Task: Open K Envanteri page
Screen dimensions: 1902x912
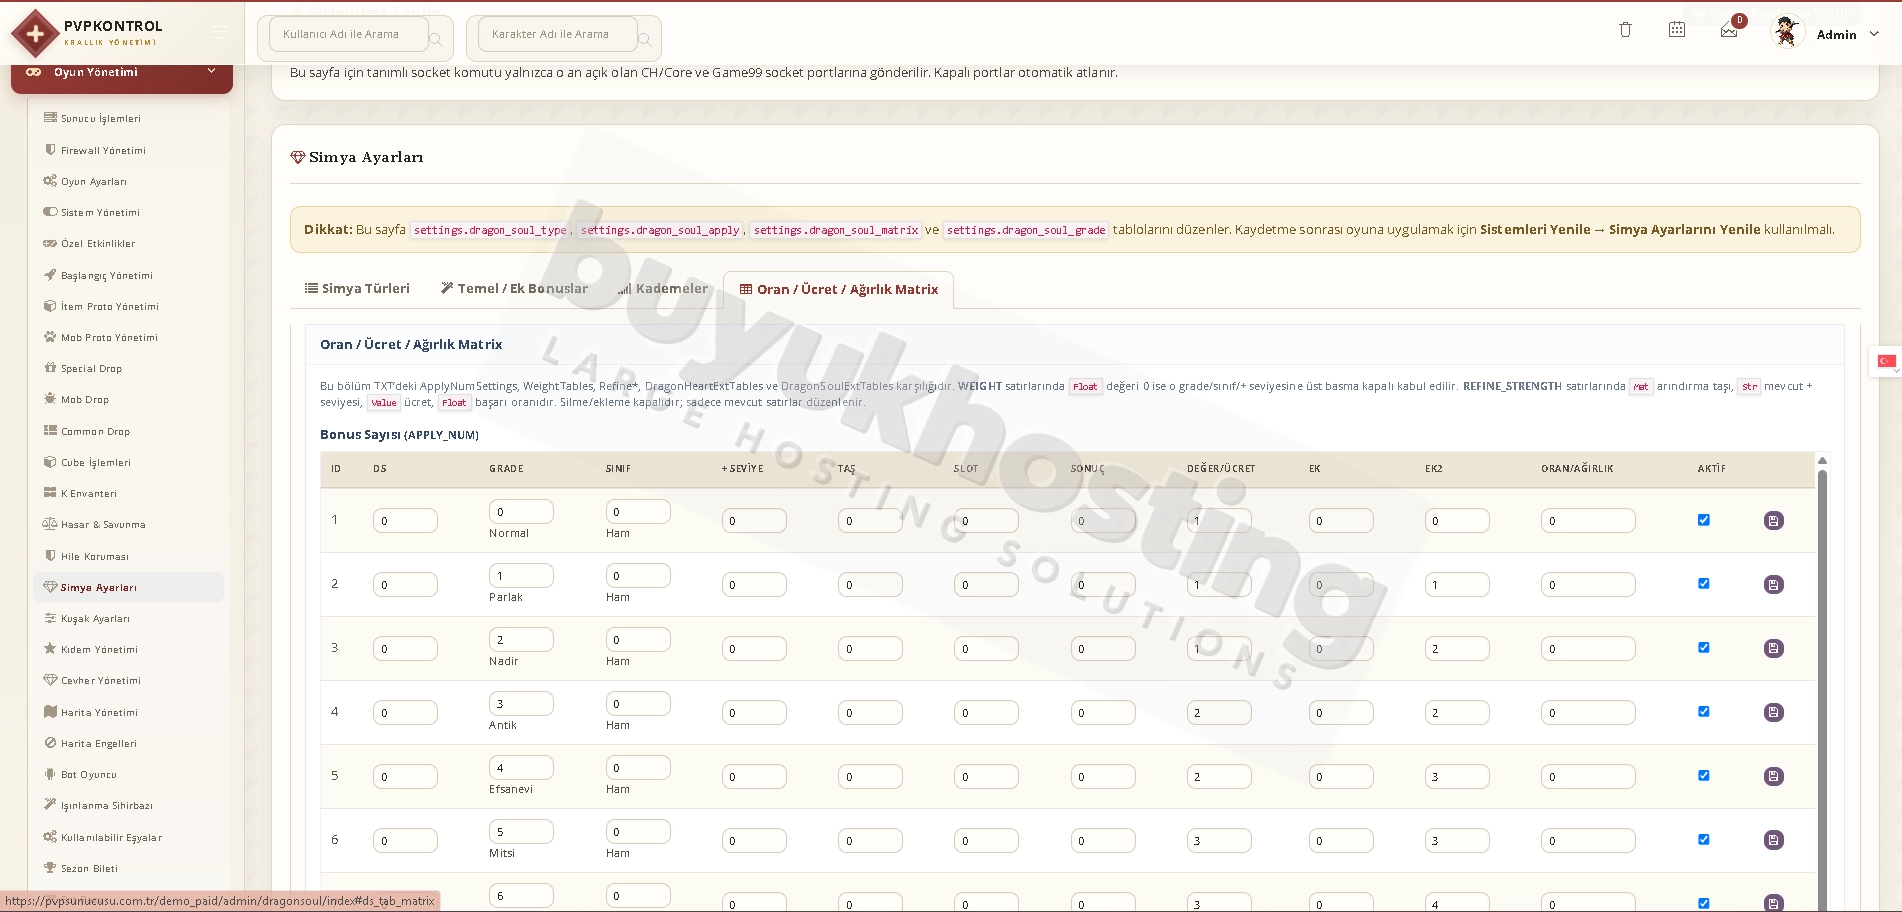Action: [x=89, y=494]
